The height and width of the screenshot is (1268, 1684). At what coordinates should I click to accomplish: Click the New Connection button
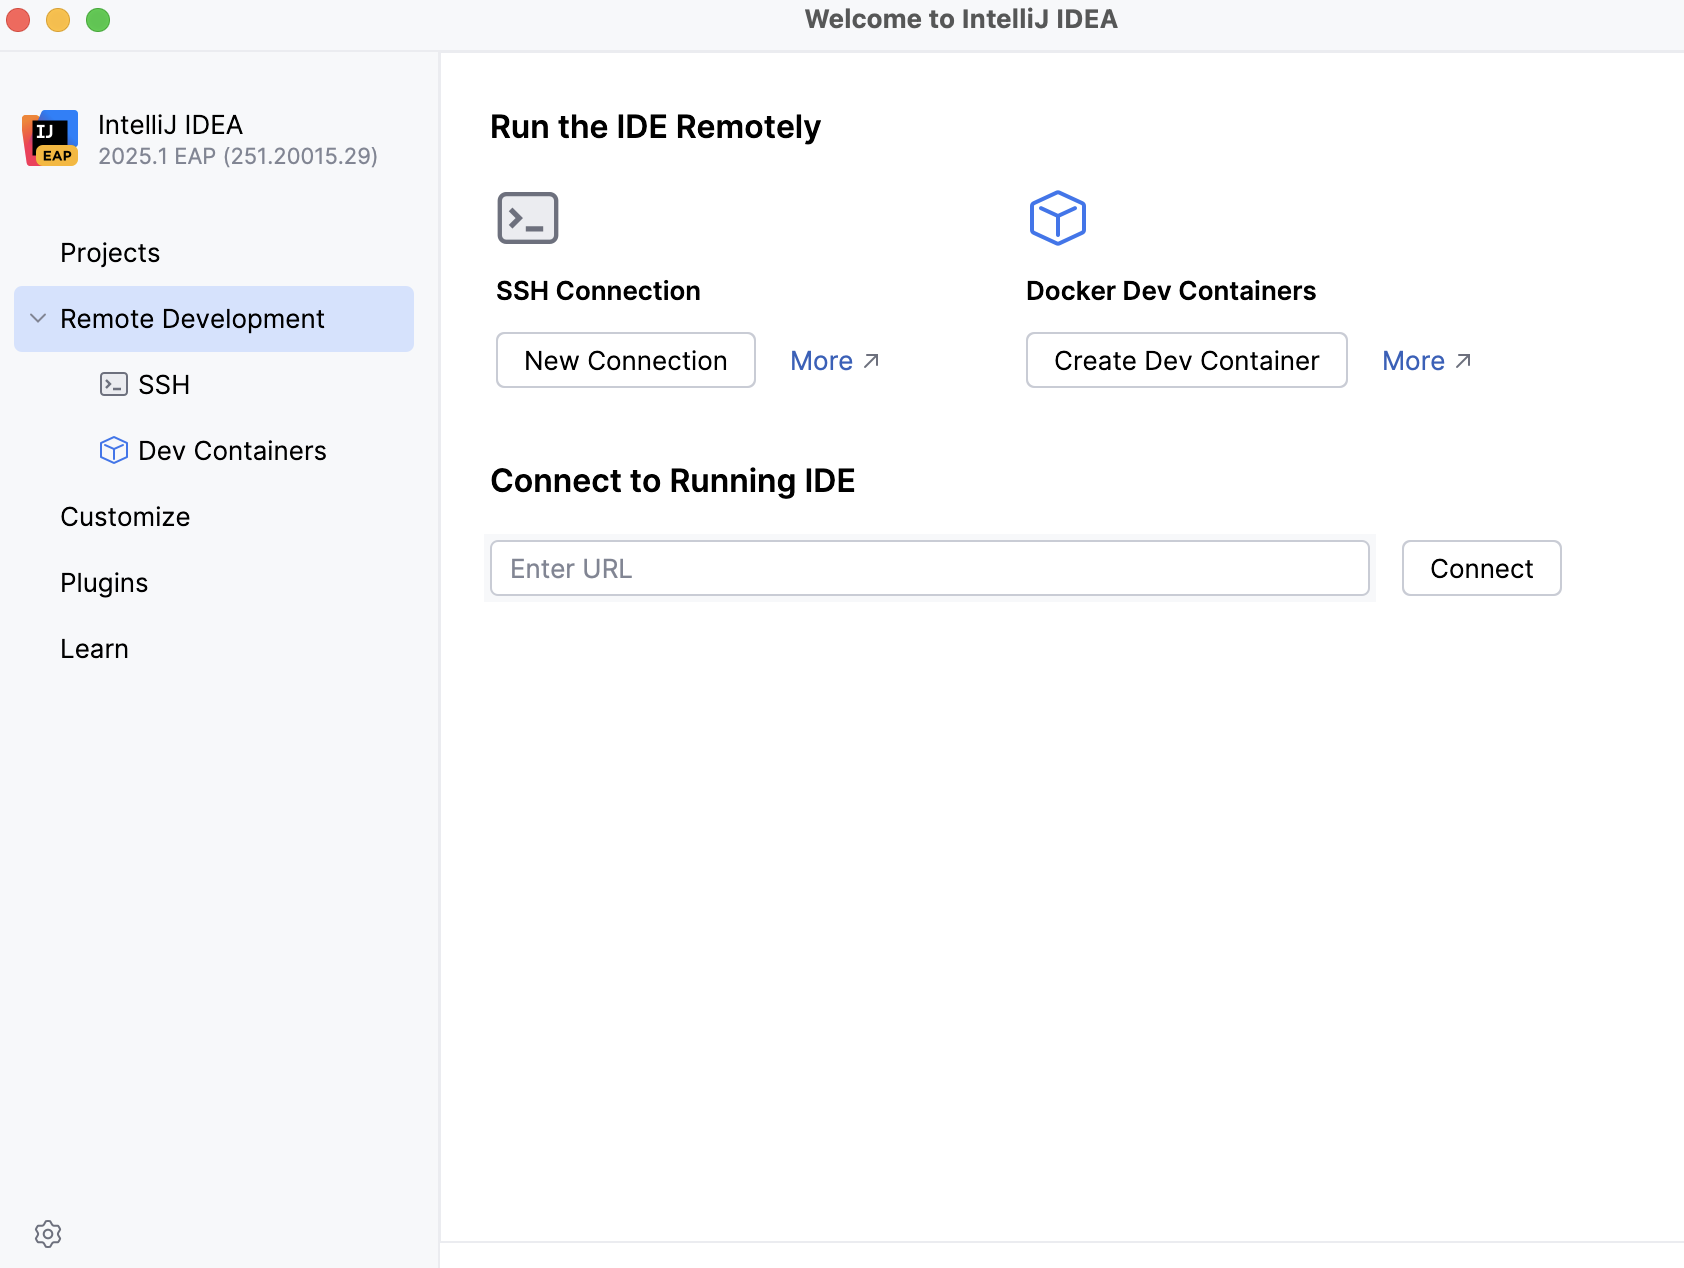tap(625, 360)
